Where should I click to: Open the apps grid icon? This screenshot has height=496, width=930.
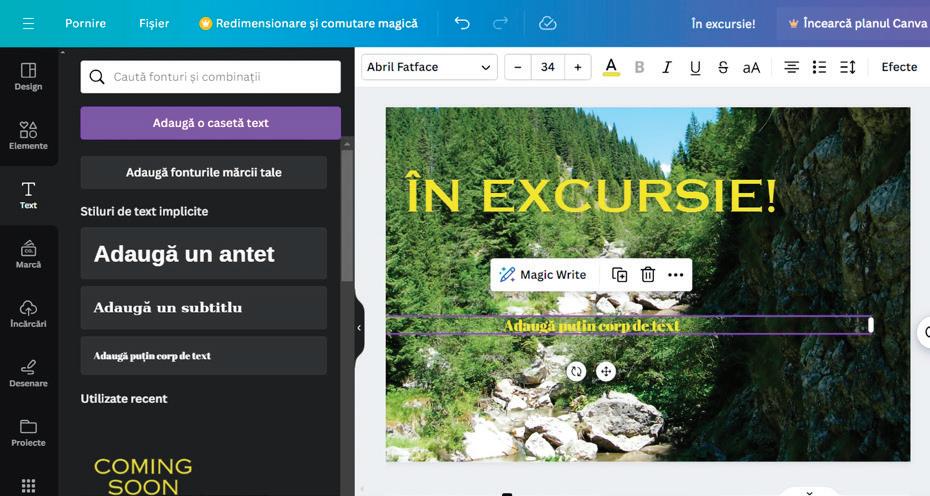tap(28, 485)
